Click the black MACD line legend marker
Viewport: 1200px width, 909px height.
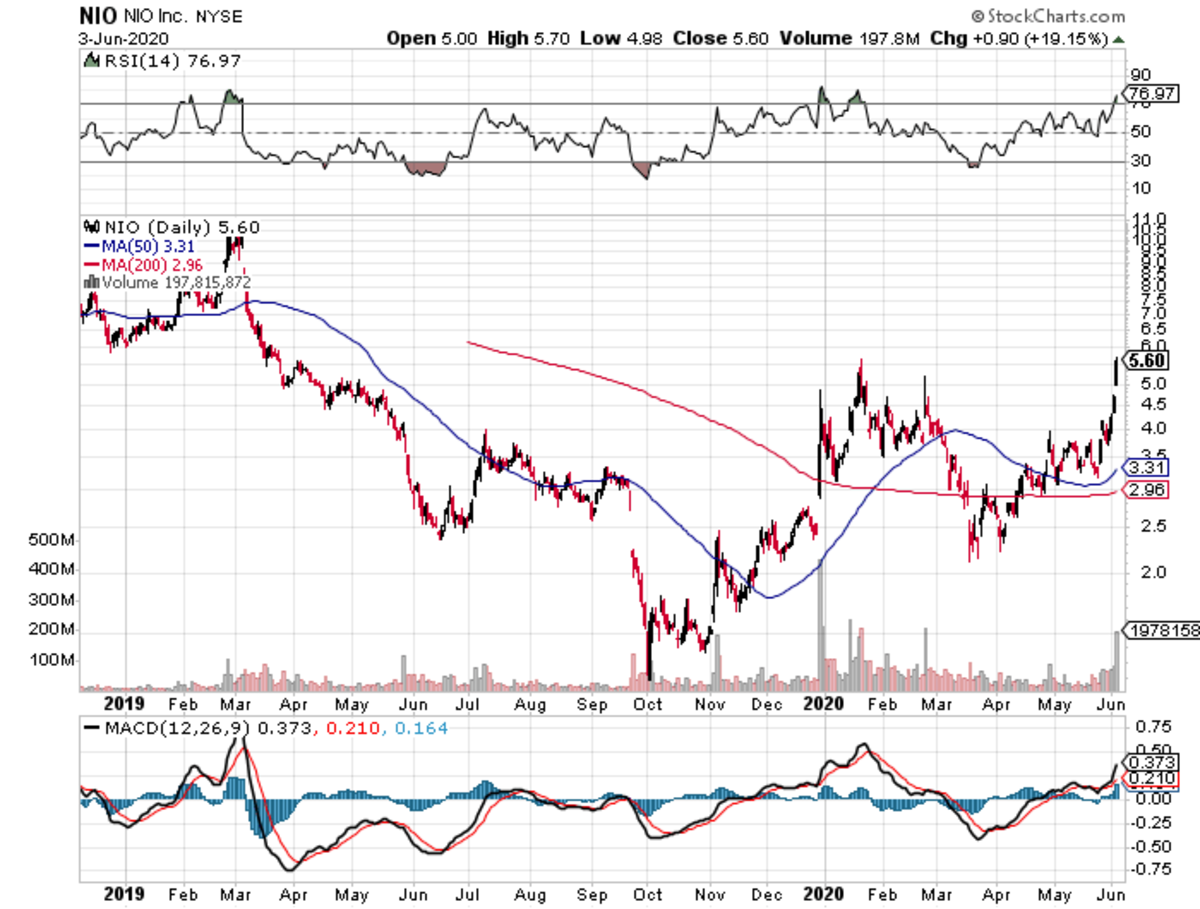(93, 729)
